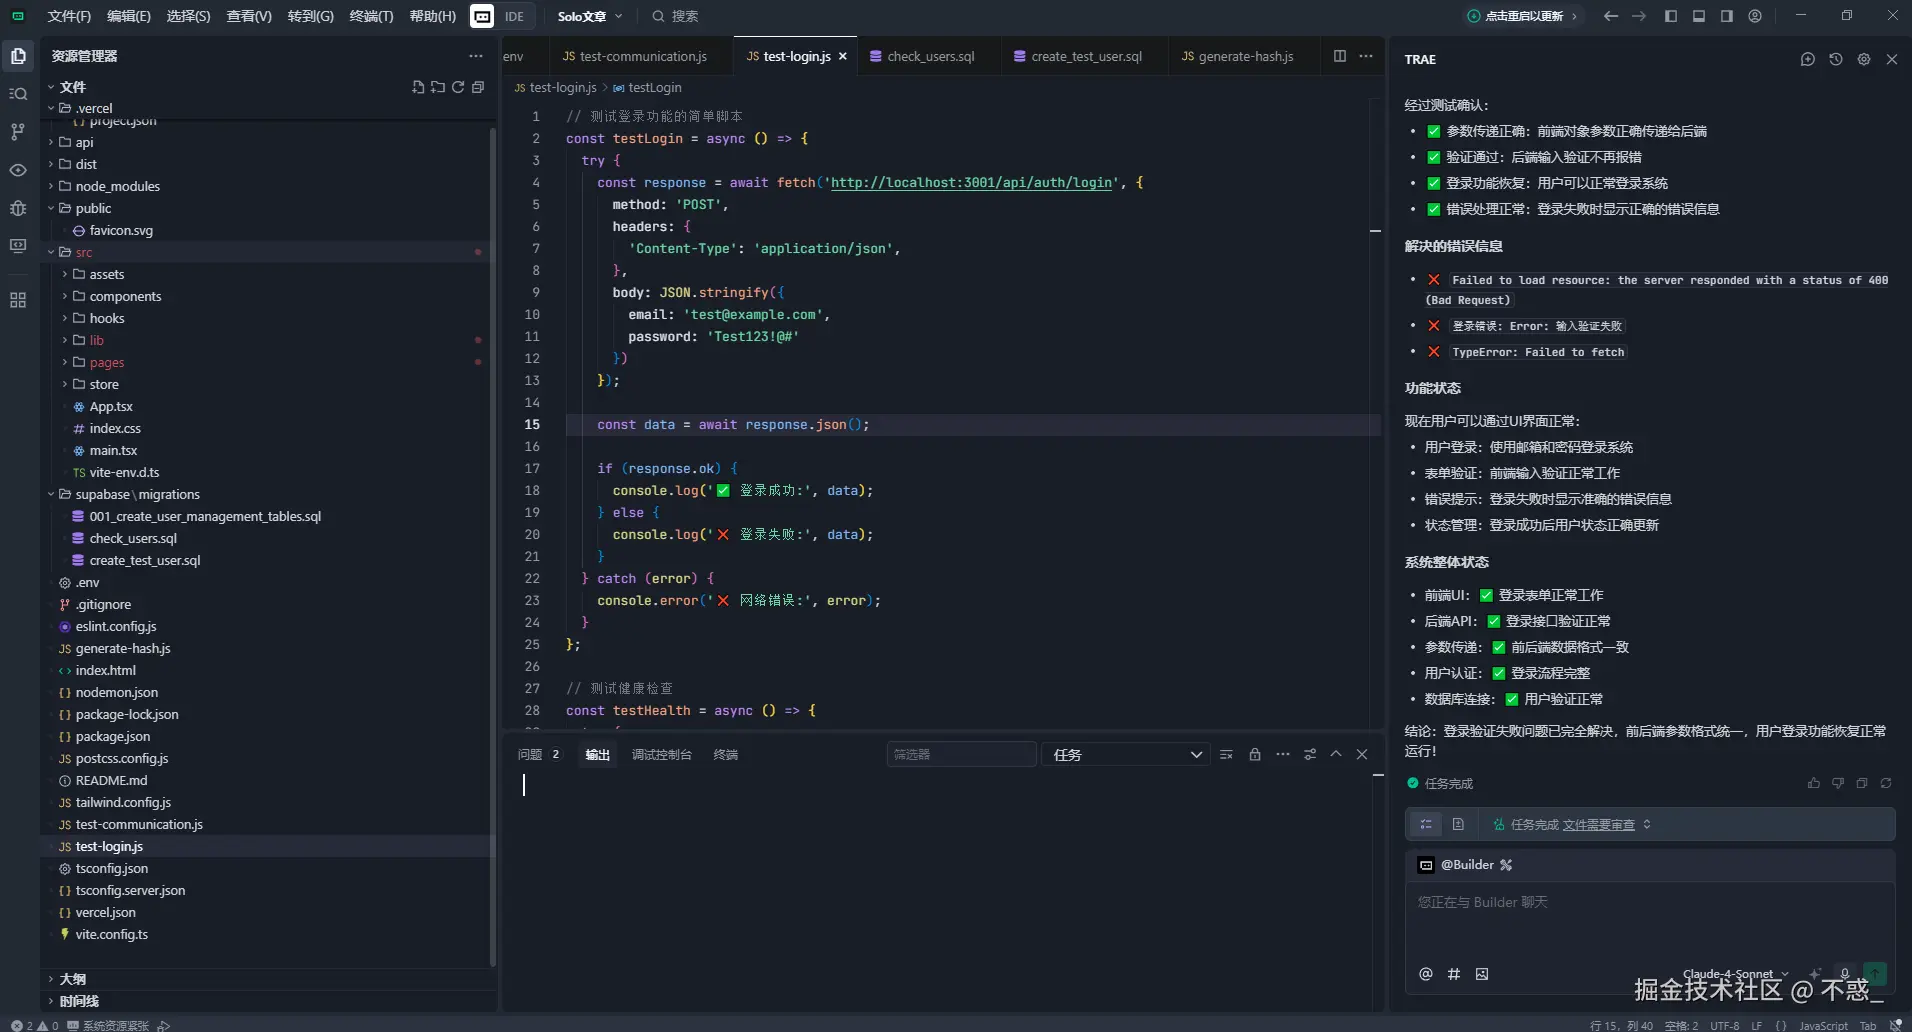Click the microphone voice input icon
The height and width of the screenshot is (1032, 1912).
click(1845, 973)
